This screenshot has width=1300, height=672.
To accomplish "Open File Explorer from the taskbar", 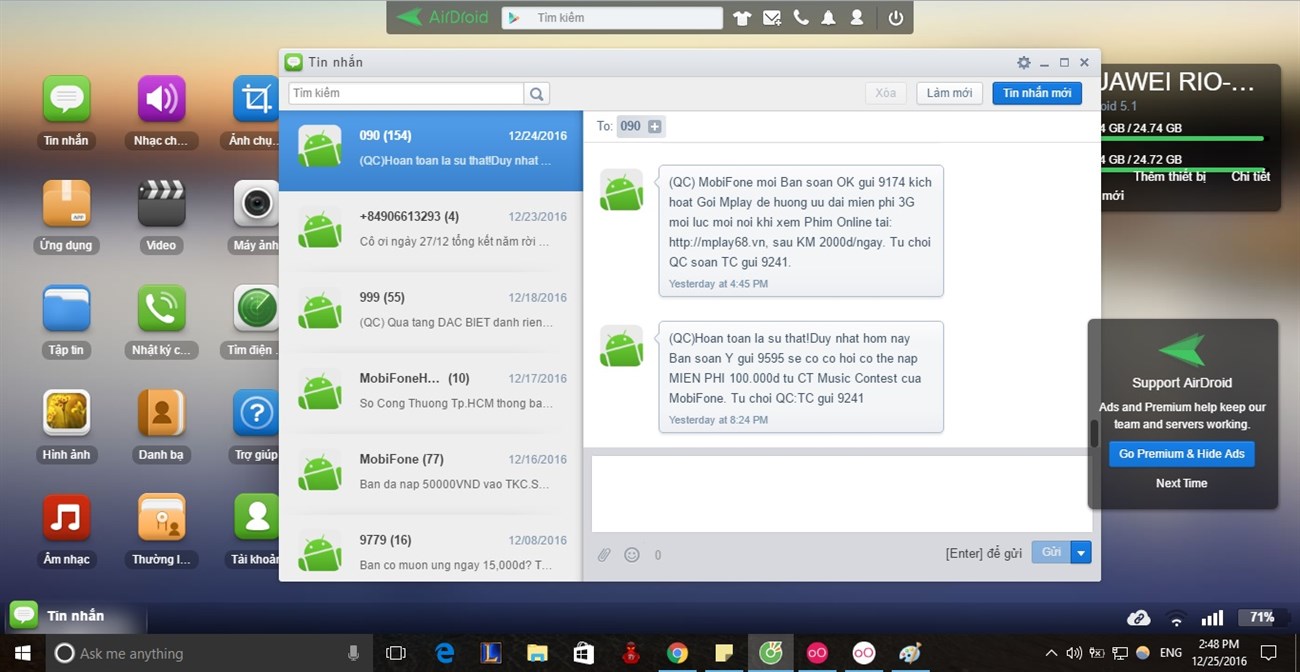I will [538, 653].
